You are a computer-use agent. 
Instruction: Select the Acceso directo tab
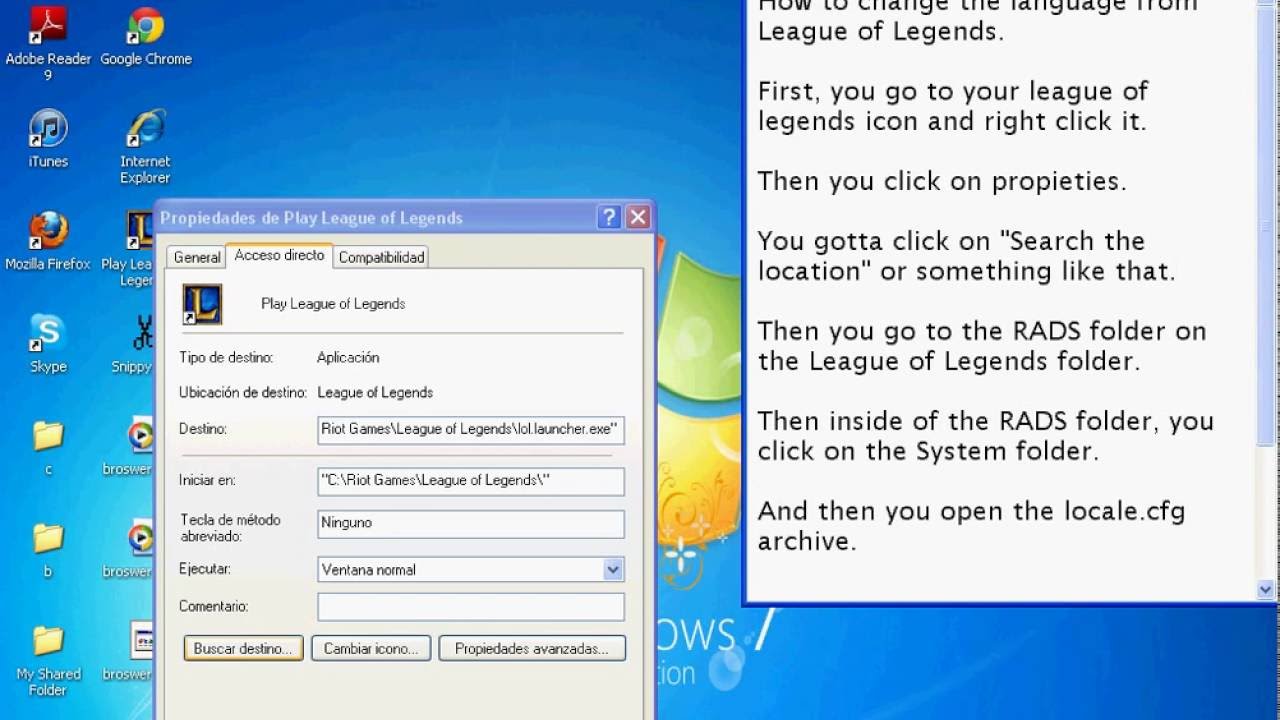(279, 255)
